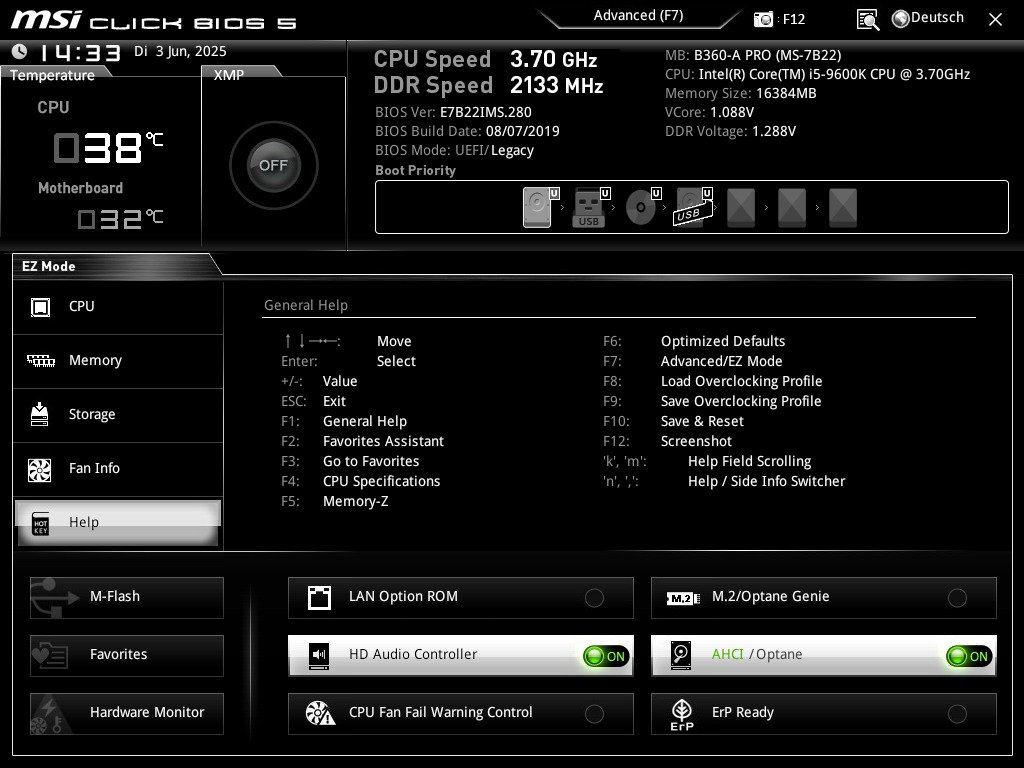Select the Help section
1024x768 pixels.
tap(118, 523)
